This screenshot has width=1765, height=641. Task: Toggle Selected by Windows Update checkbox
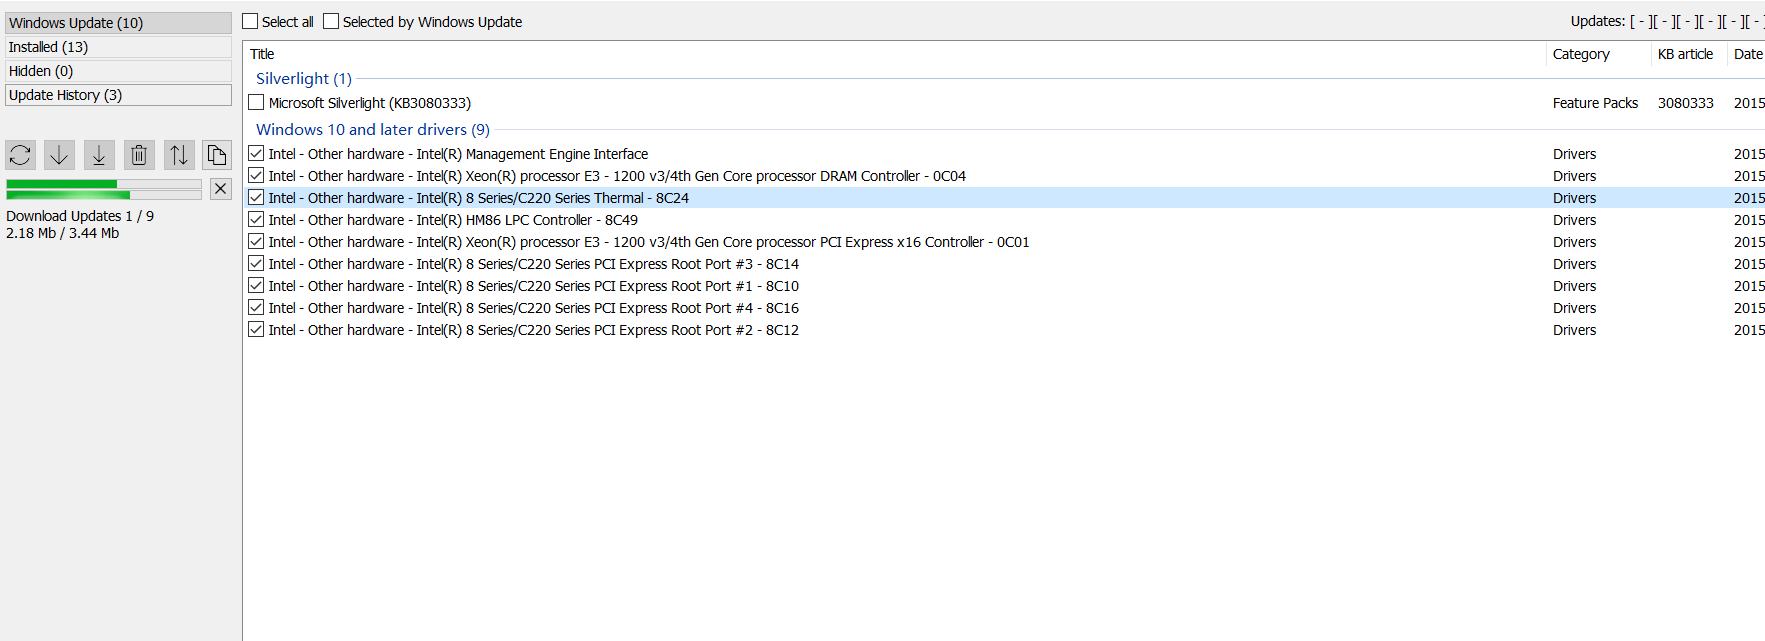tap(331, 21)
